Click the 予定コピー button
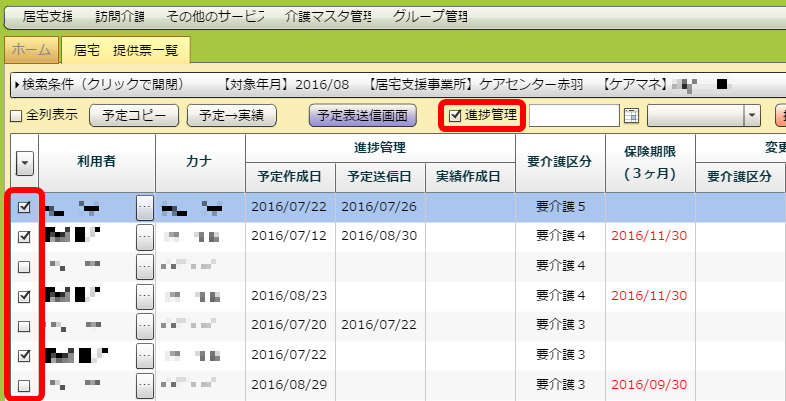 pyautogui.click(x=134, y=116)
